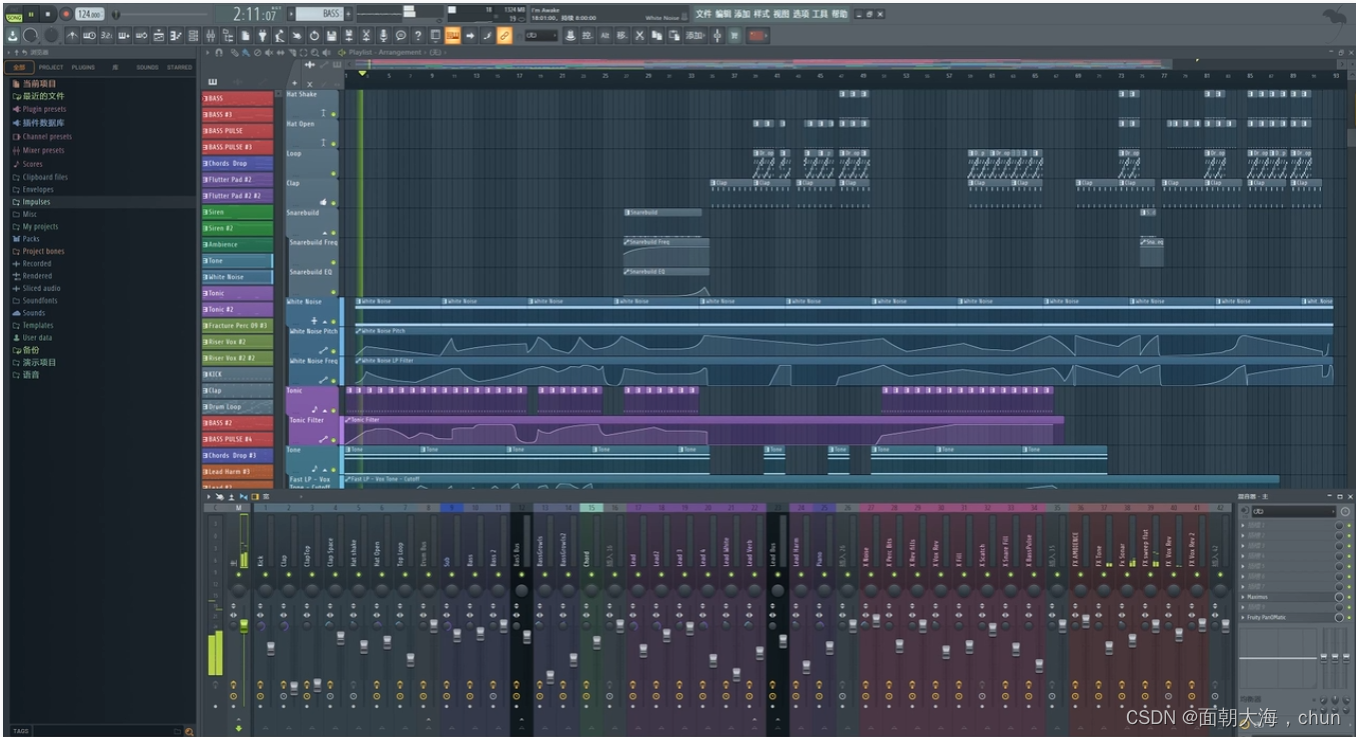1356x737 pixels.
Task: Select the Fracture Perc 09 #3 pattern
Action: coord(238,325)
